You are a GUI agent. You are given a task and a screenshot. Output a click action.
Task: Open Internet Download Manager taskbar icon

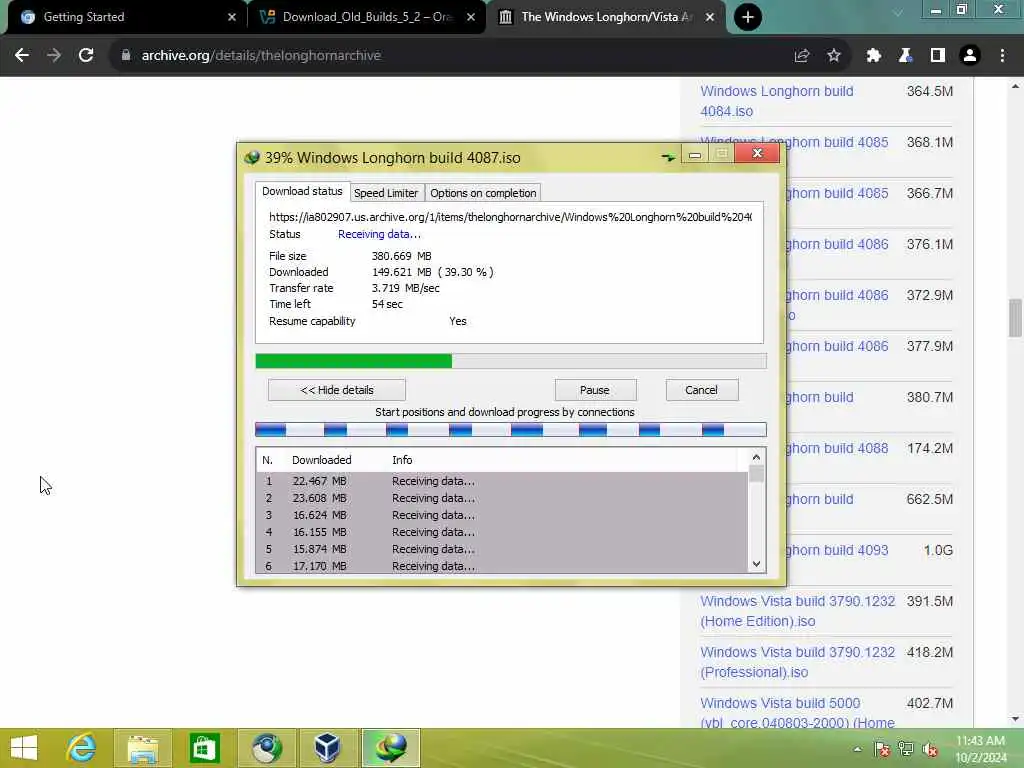click(391, 748)
